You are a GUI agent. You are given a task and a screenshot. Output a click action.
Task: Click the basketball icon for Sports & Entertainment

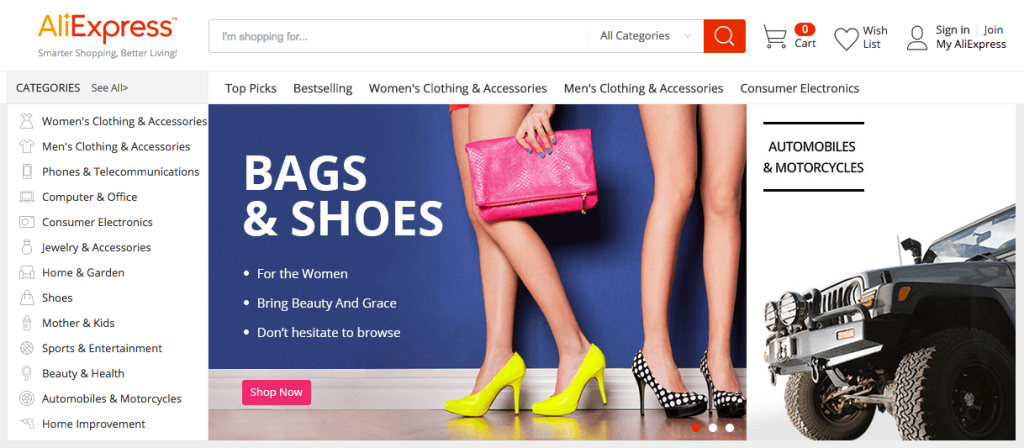(27, 348)
